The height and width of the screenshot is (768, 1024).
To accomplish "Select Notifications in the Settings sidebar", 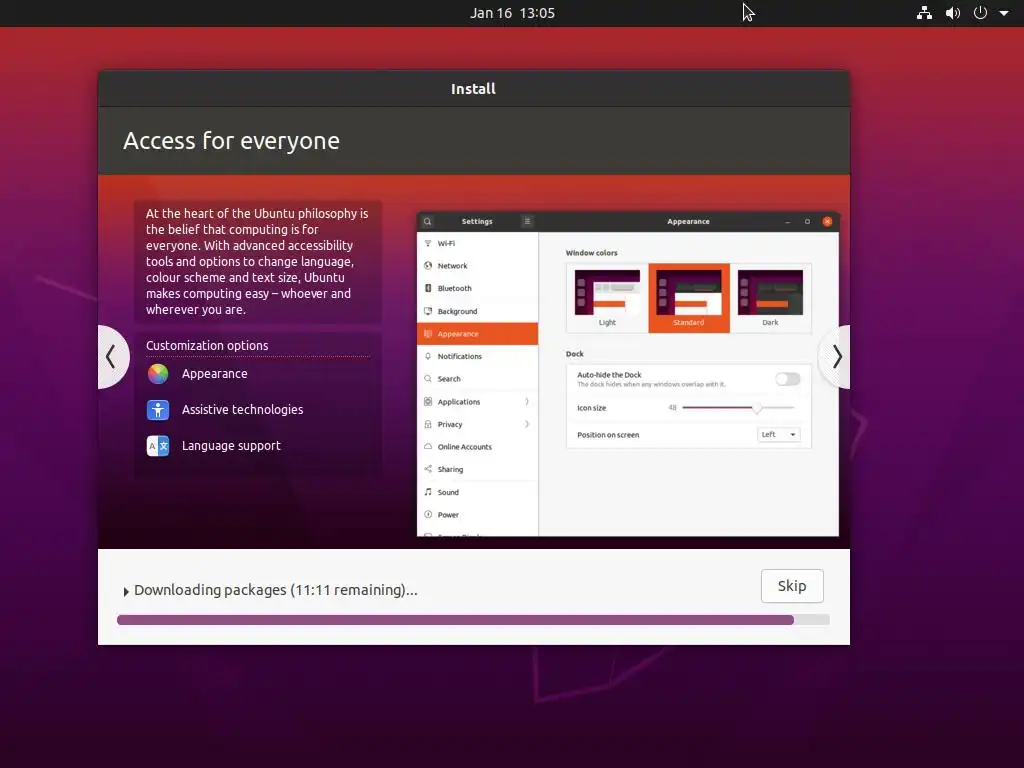I will 477,356.
